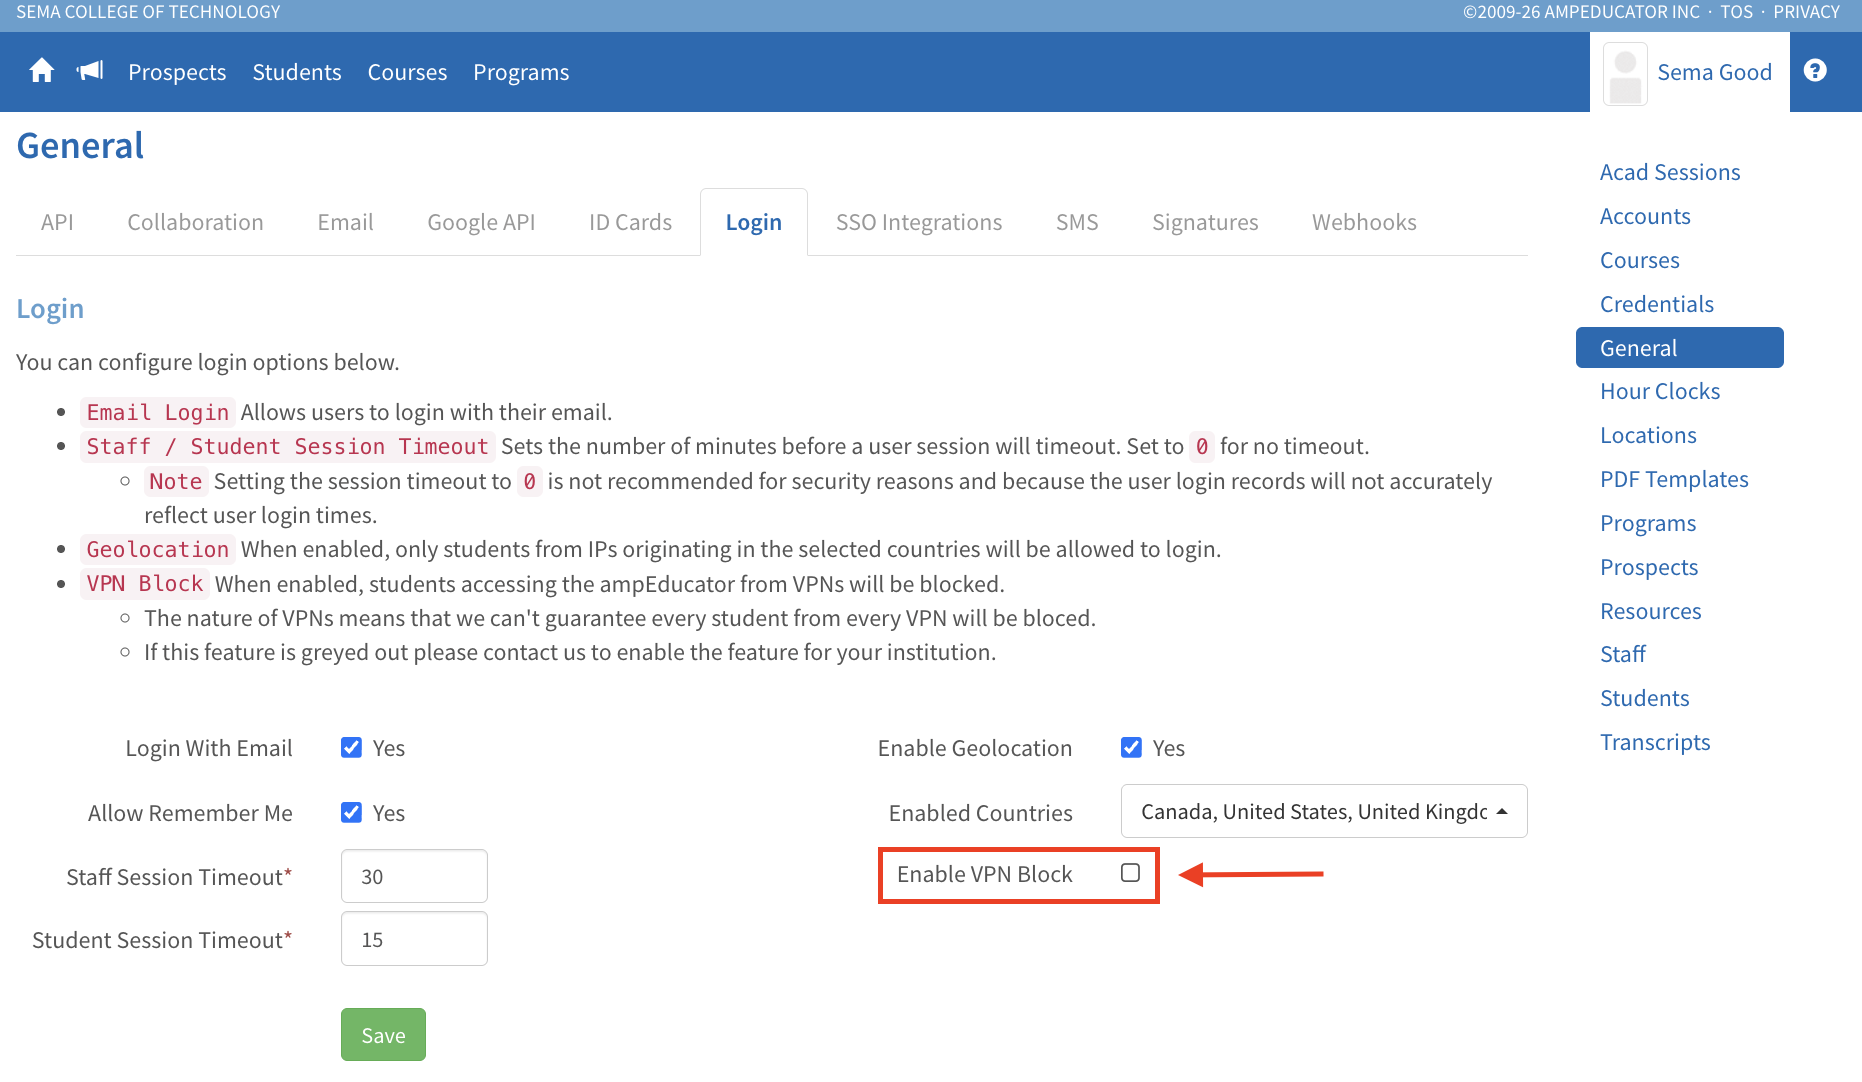The height and width of the screenshot is (1082, 1862).
Task: Open the Courses menu
Action: click(x=407, y=72)
